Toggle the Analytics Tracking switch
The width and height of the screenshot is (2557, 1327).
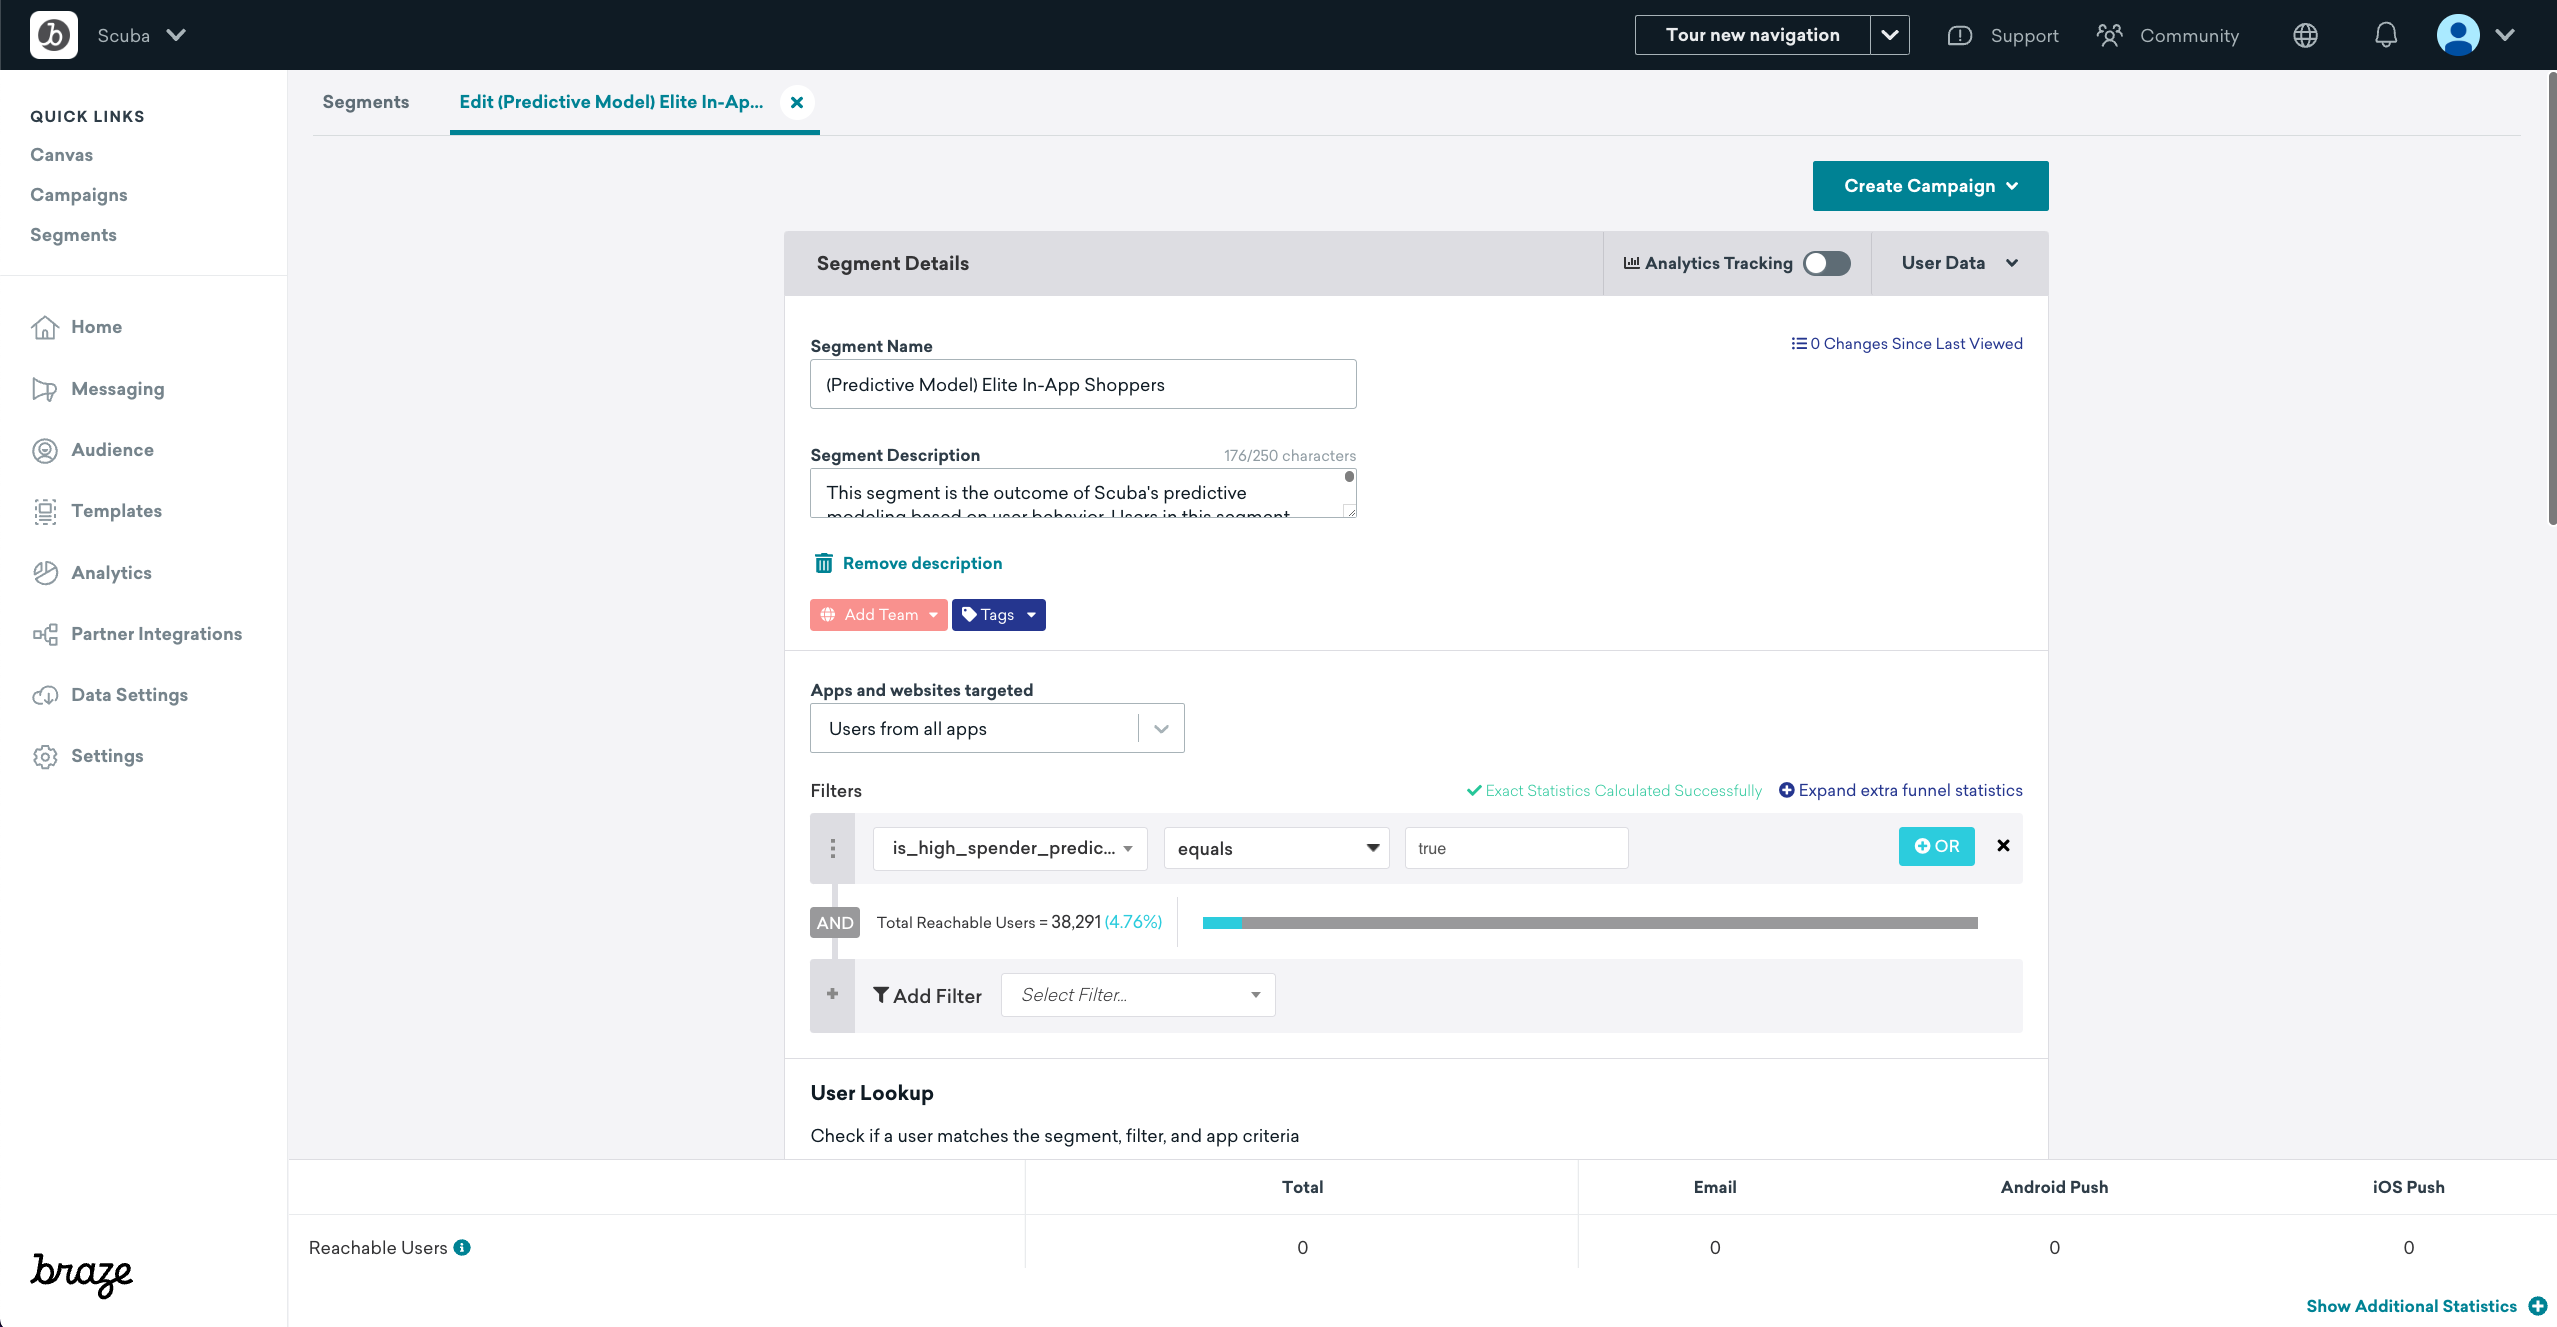click(x=1825, y=262)
